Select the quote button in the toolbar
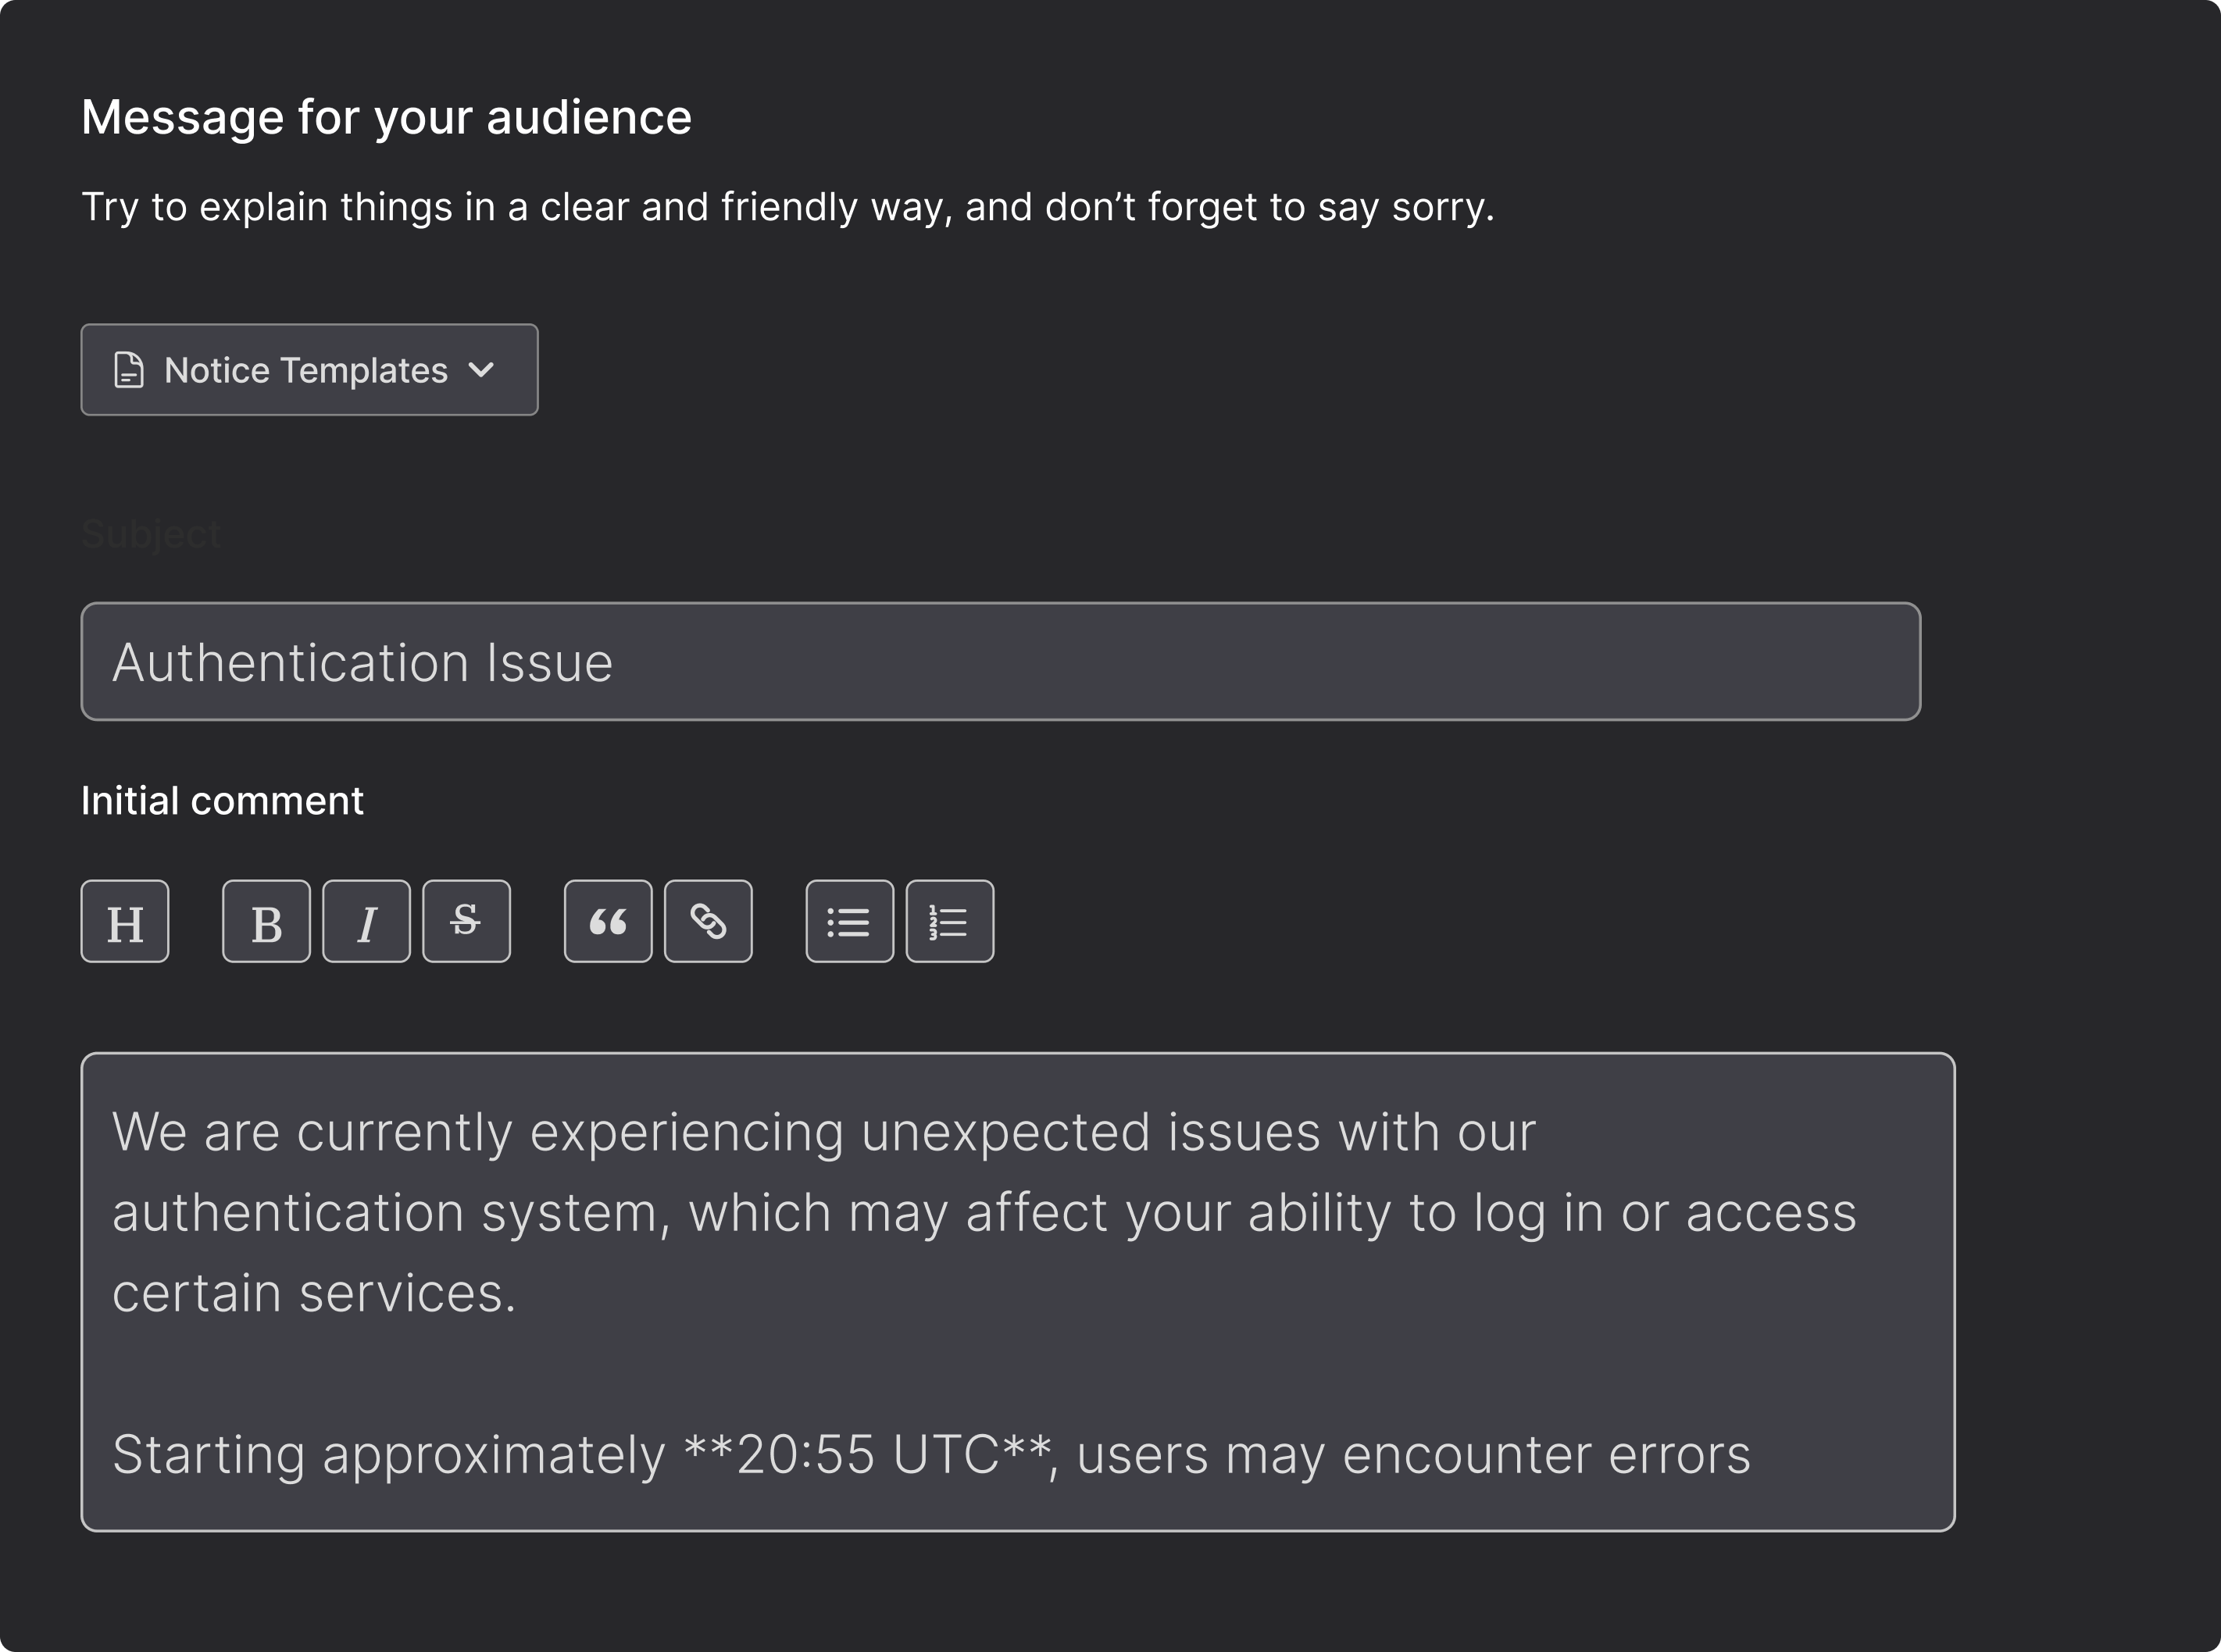This screenshot has height=1652, width=2221. pos(608,920)
